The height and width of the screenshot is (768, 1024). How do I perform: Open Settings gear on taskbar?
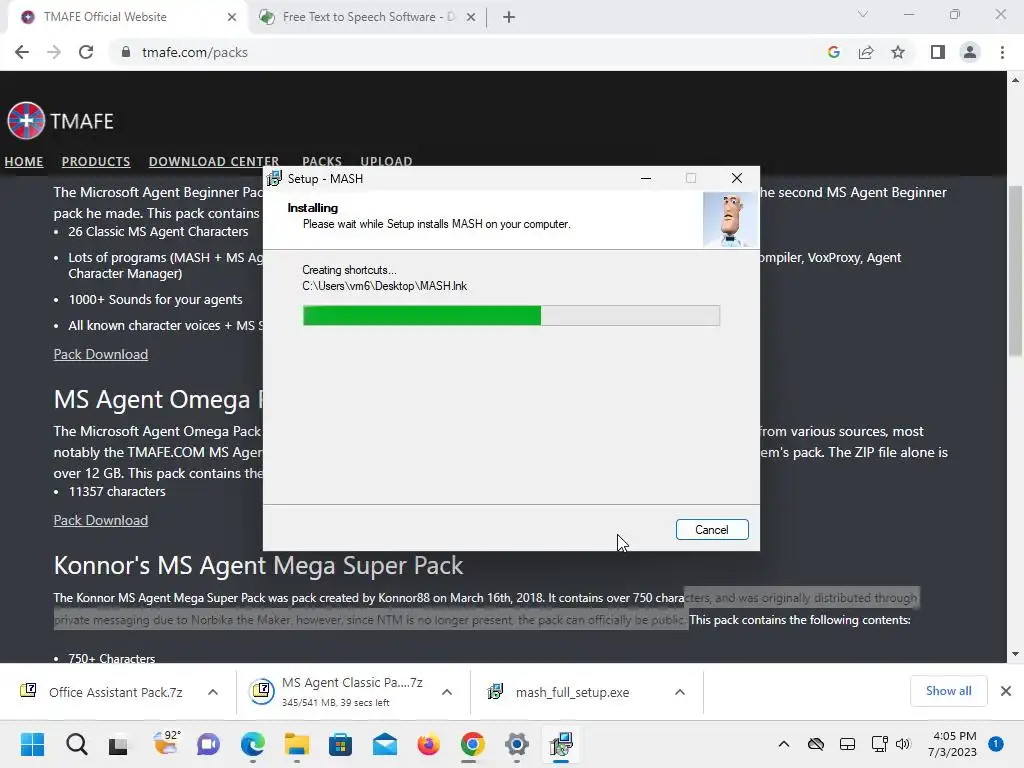click(517, 744)
